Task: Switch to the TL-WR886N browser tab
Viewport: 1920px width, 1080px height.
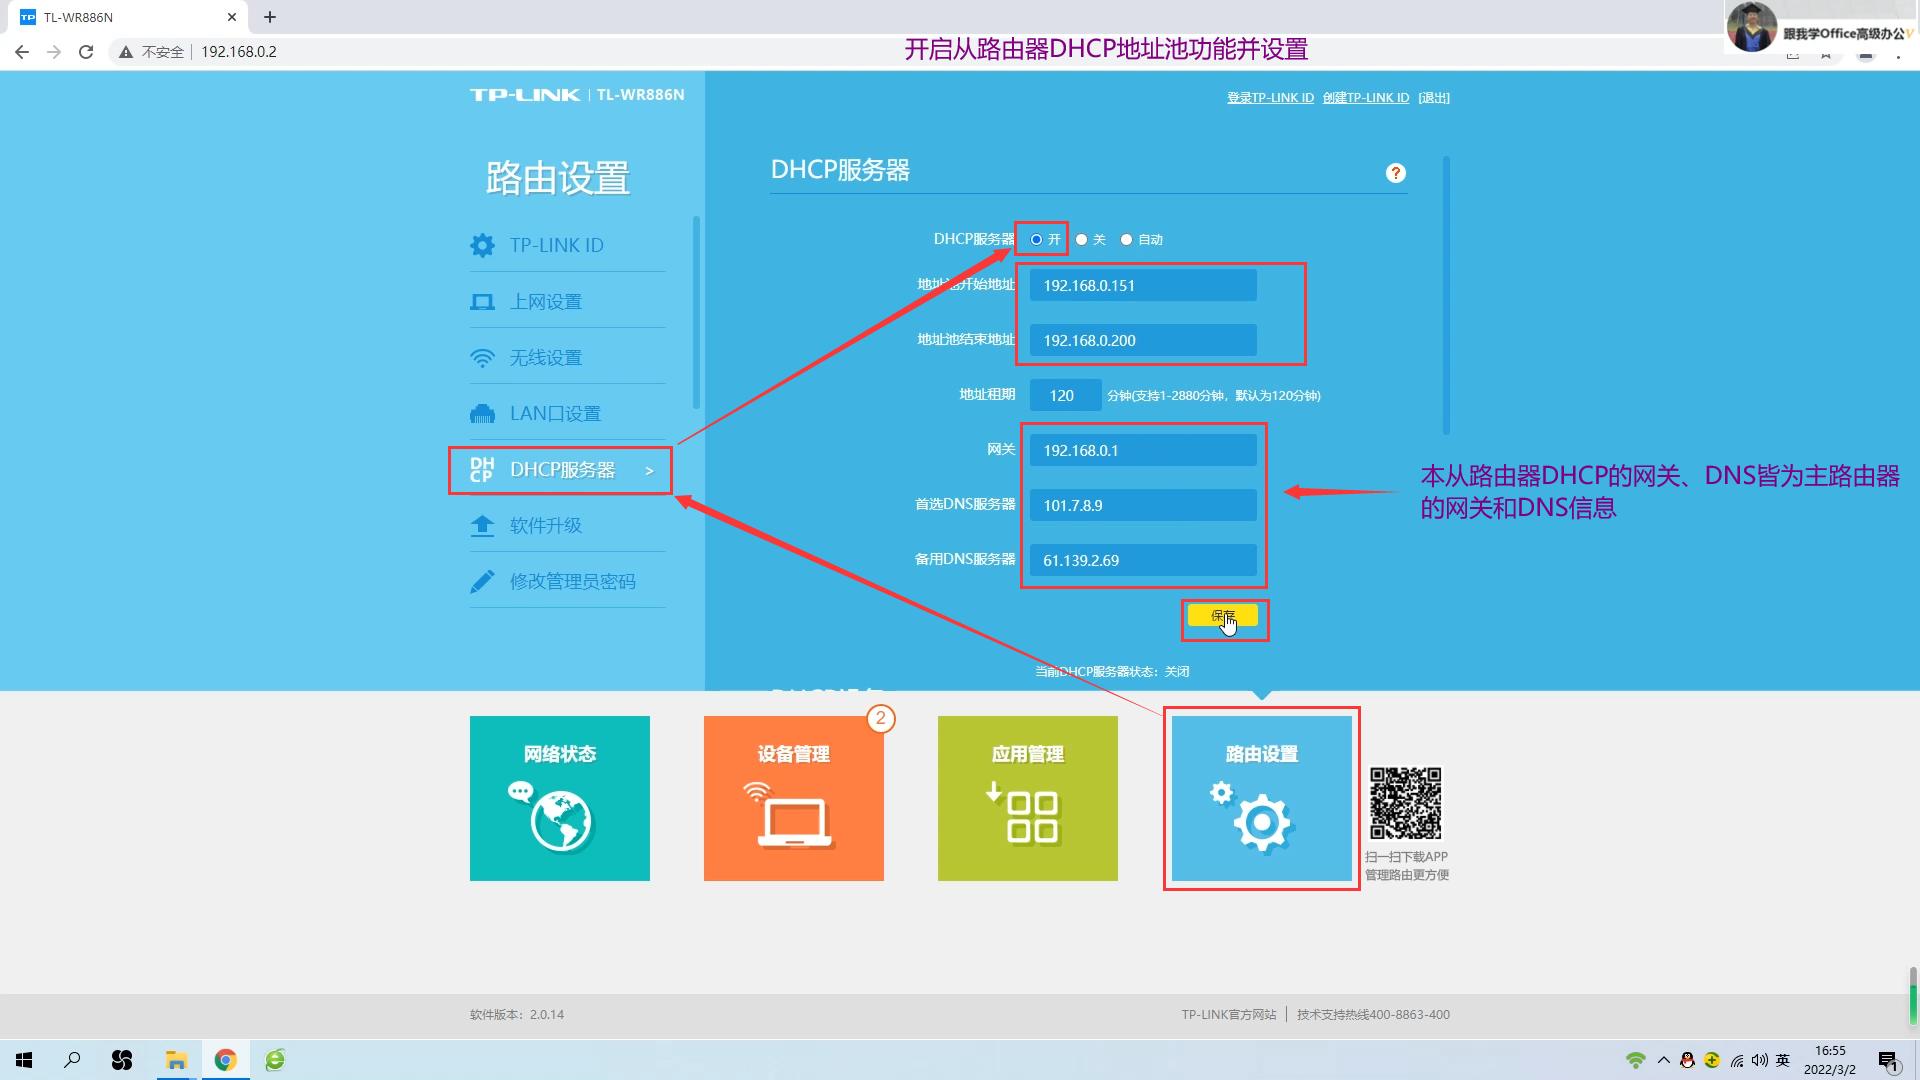Action: tap(120, 16)
